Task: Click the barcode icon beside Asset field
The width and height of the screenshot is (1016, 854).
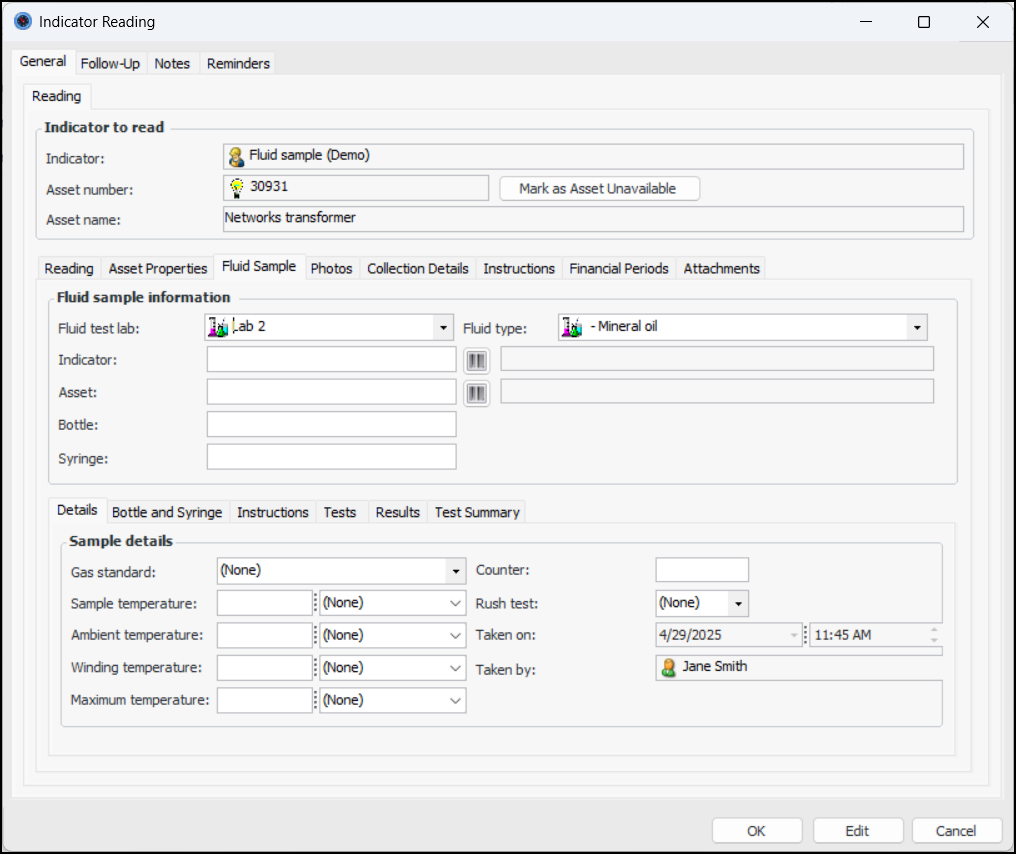Action: point(477,393)
